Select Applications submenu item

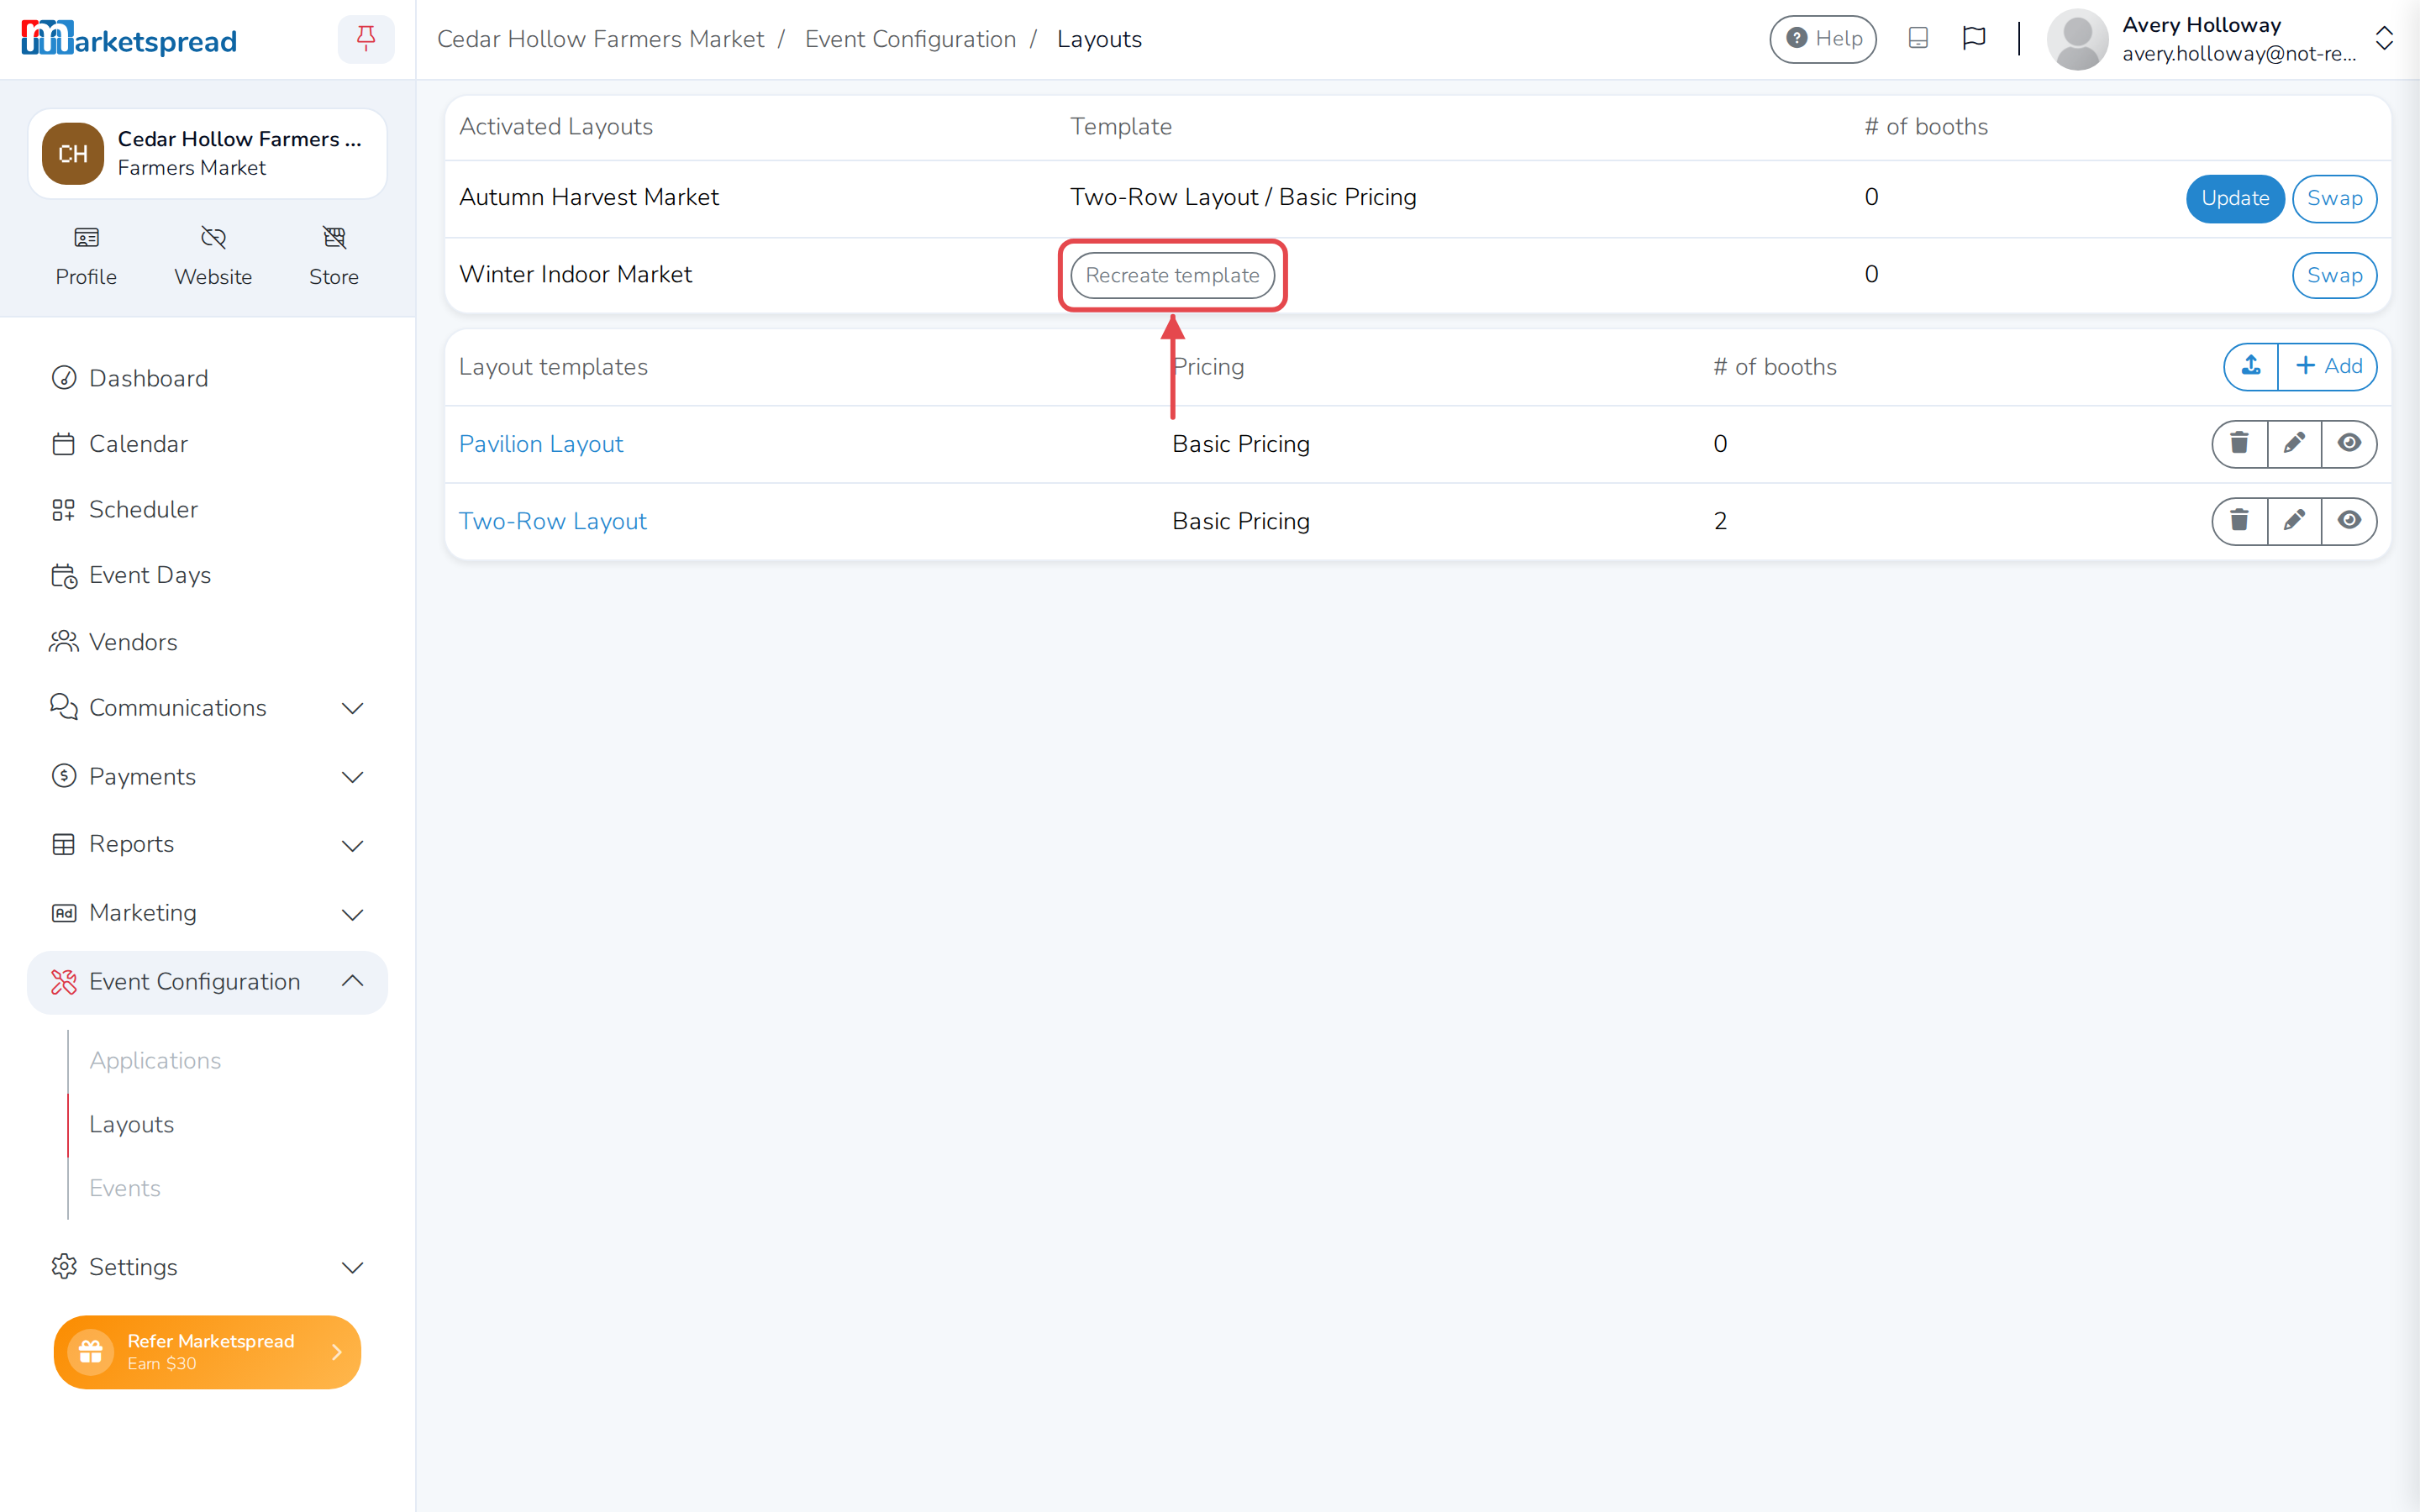tap(155, 1060)
